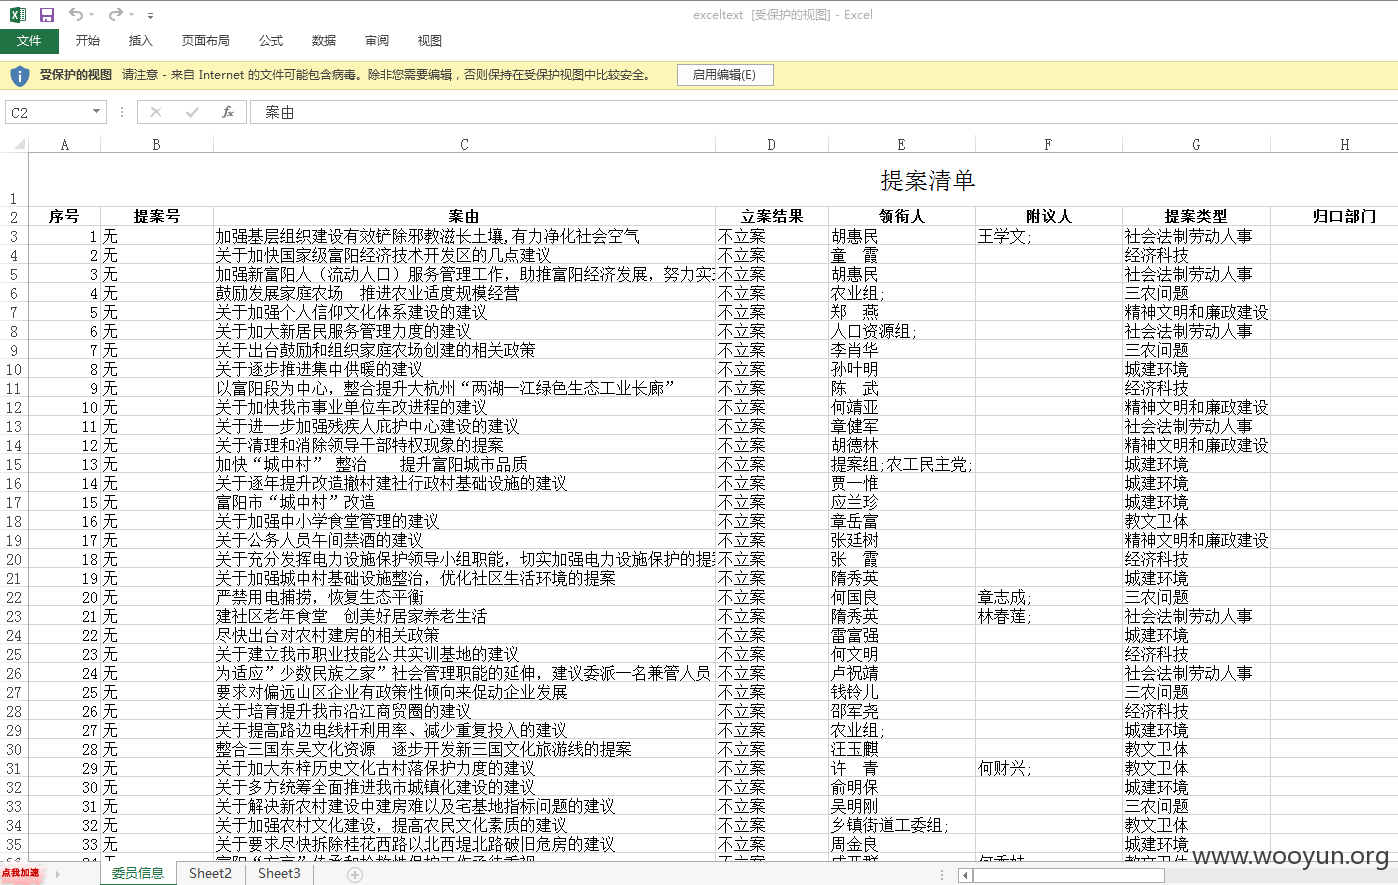This screenshot has width=1398, height=885.
Task: Click the 启用编辑(E) button
Action: [x=725, y=75]
